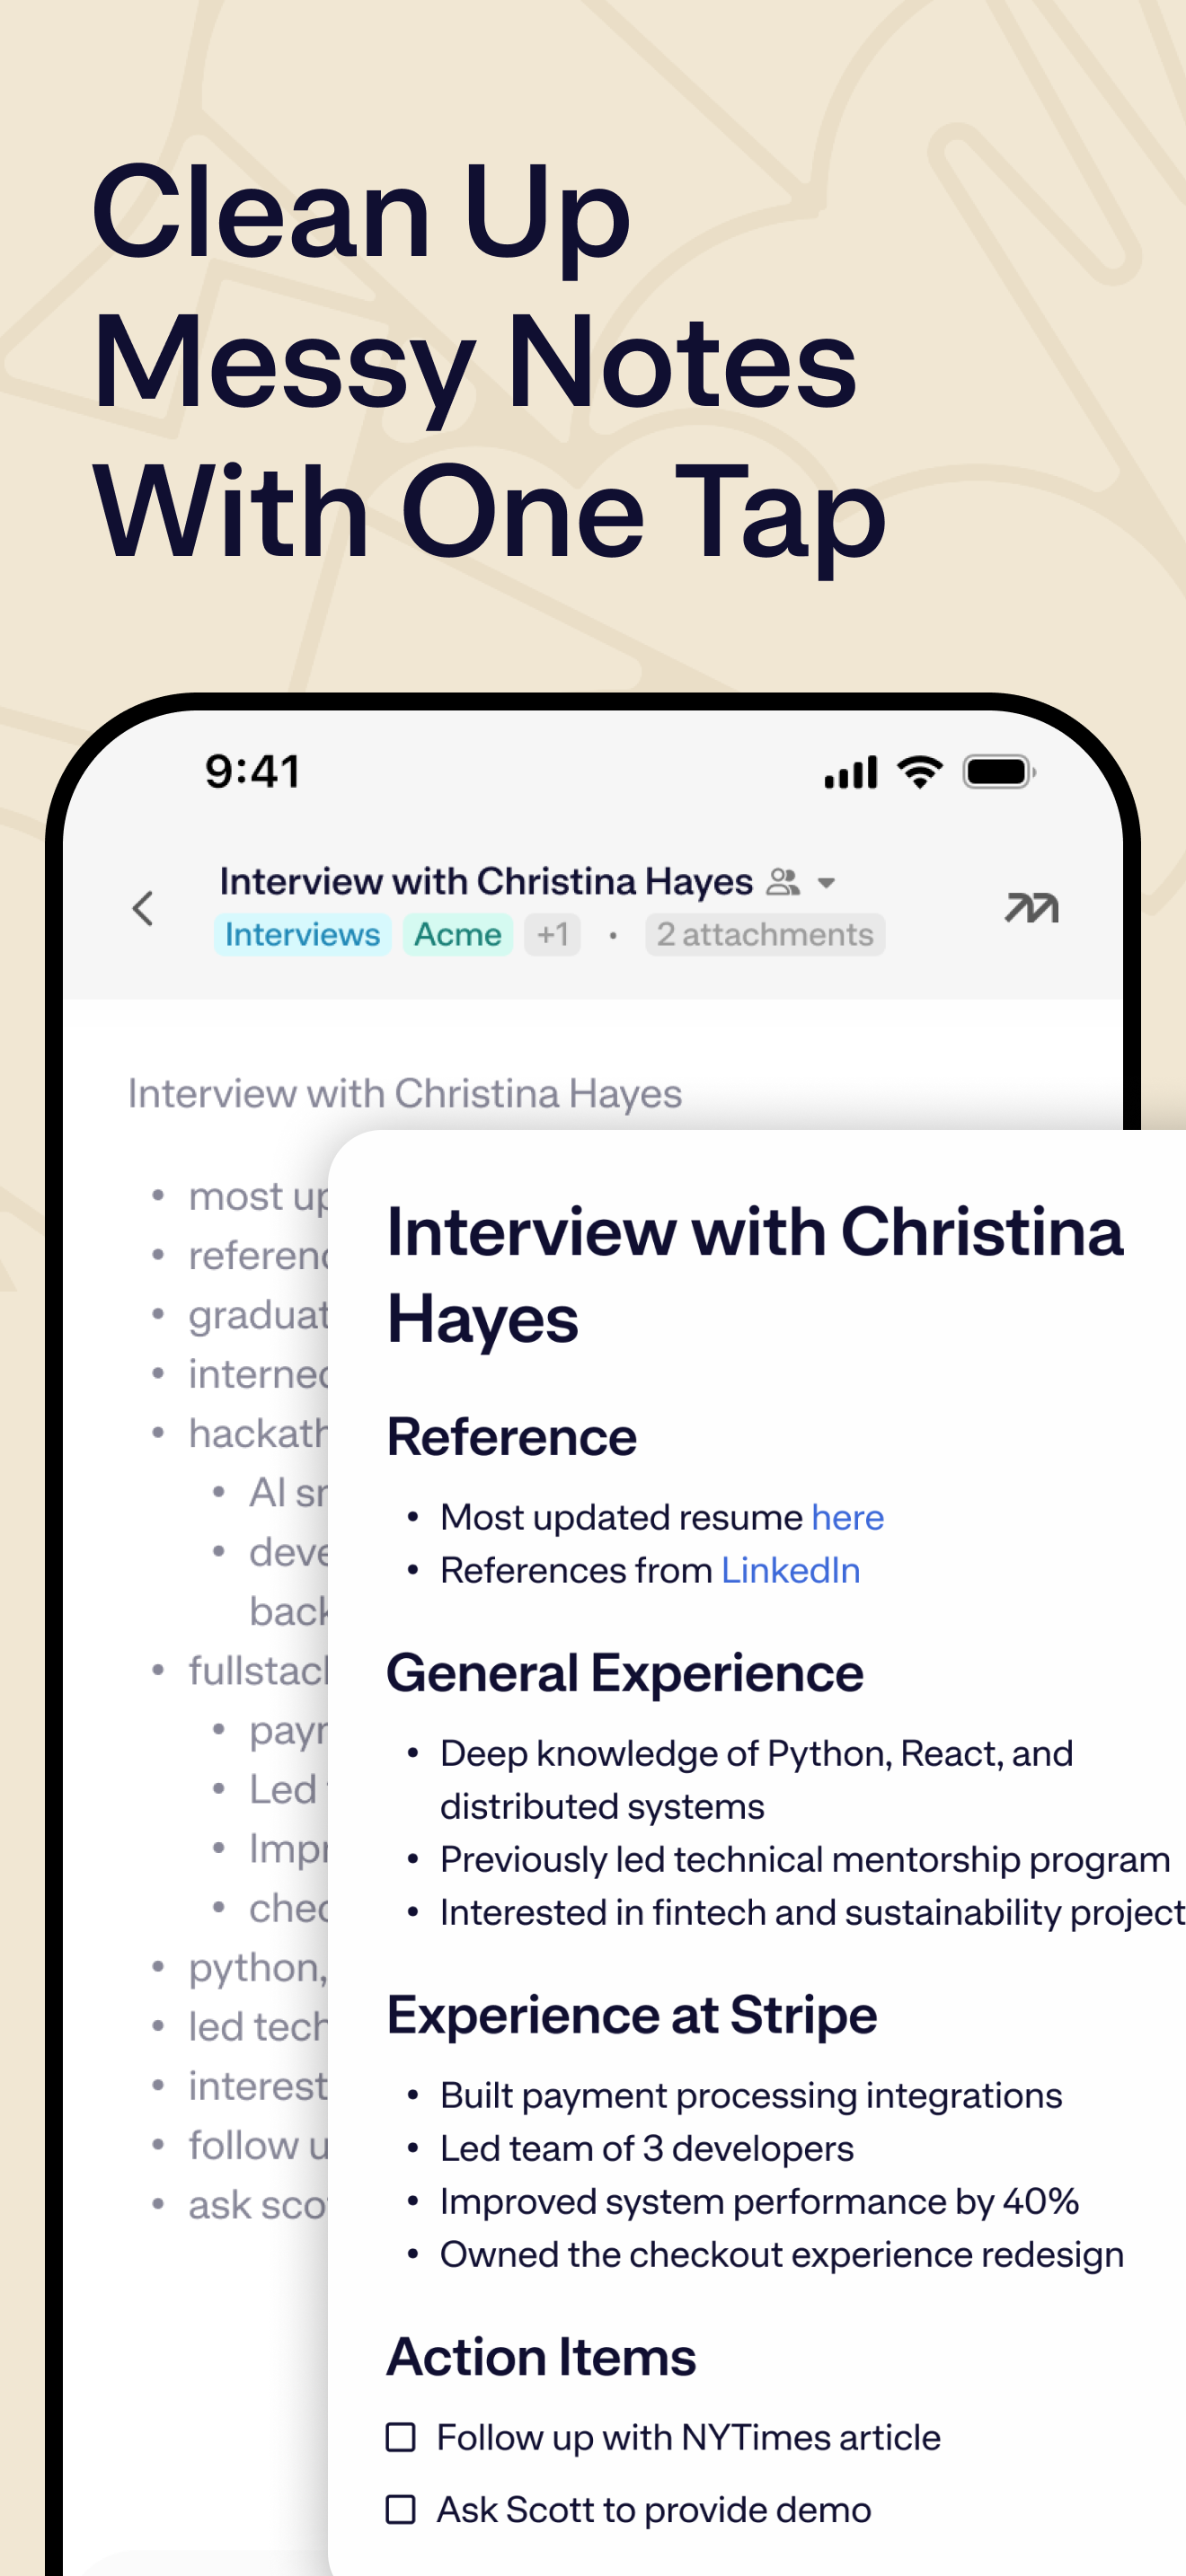Screen dimensions: 1186x2576
Task: Expand the dropdown arrow next to note title
Action: click(826, 883)
